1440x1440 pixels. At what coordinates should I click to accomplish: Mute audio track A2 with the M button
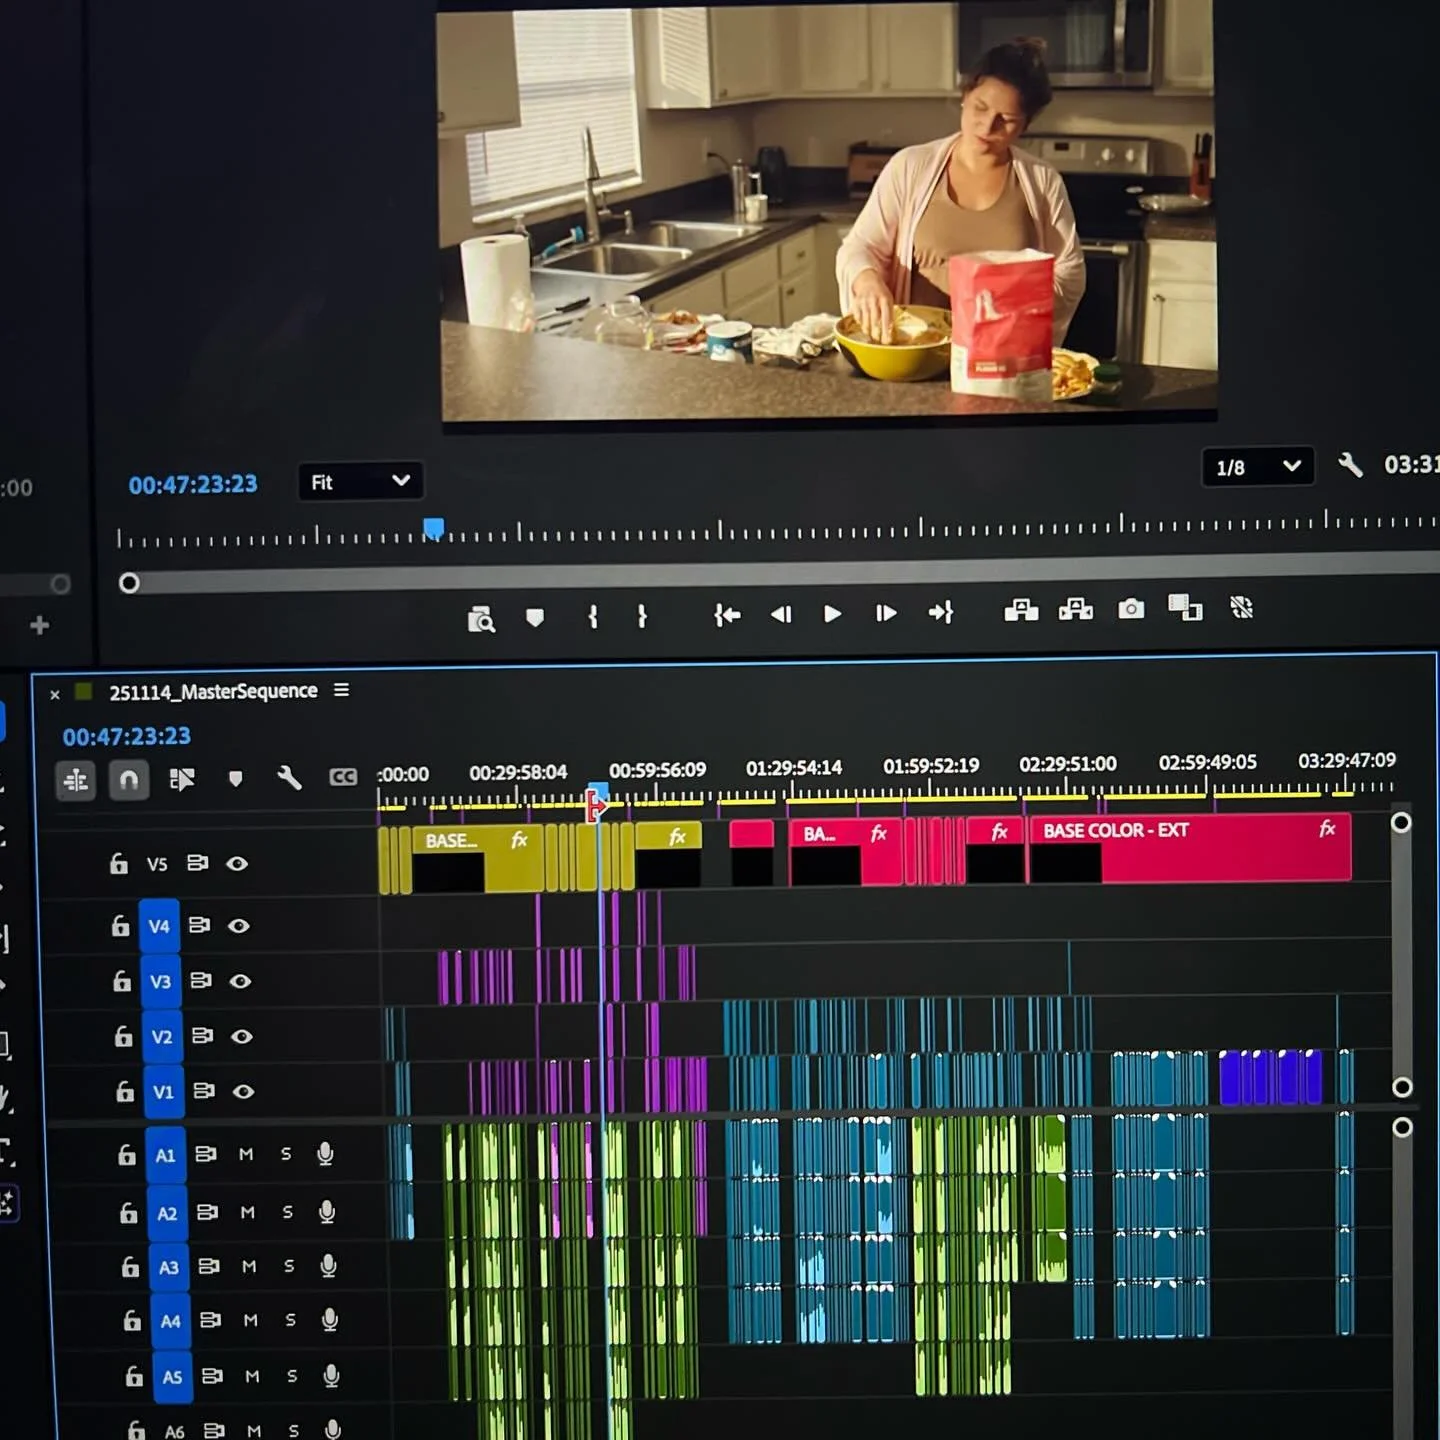246,1213
